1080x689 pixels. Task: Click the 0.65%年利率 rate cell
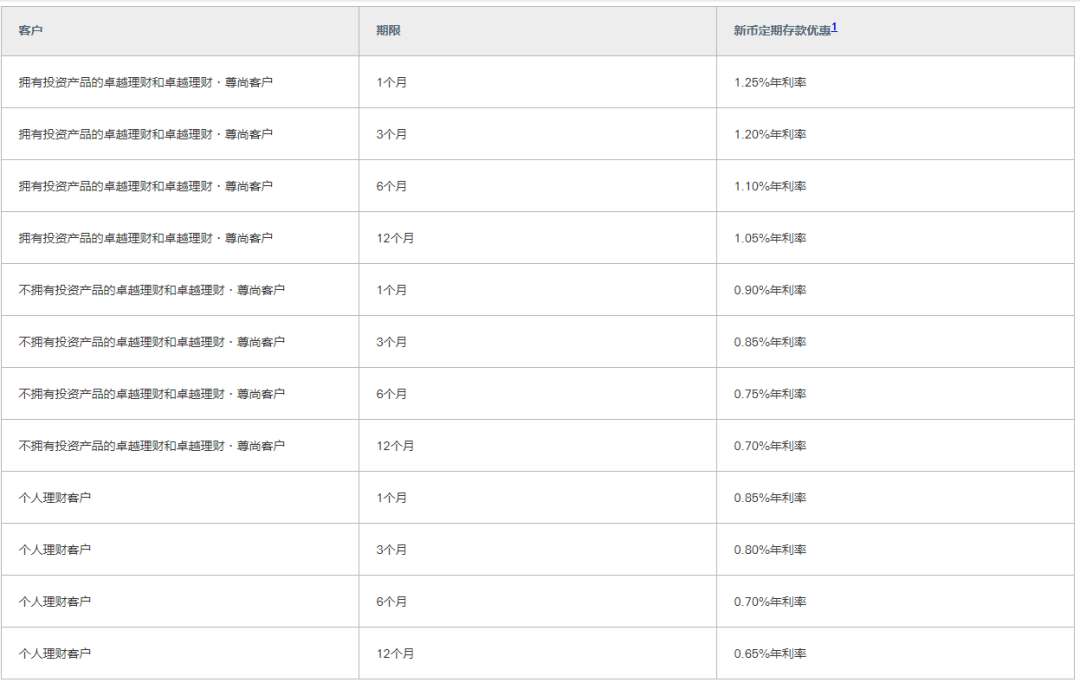(x=770, y=654)
